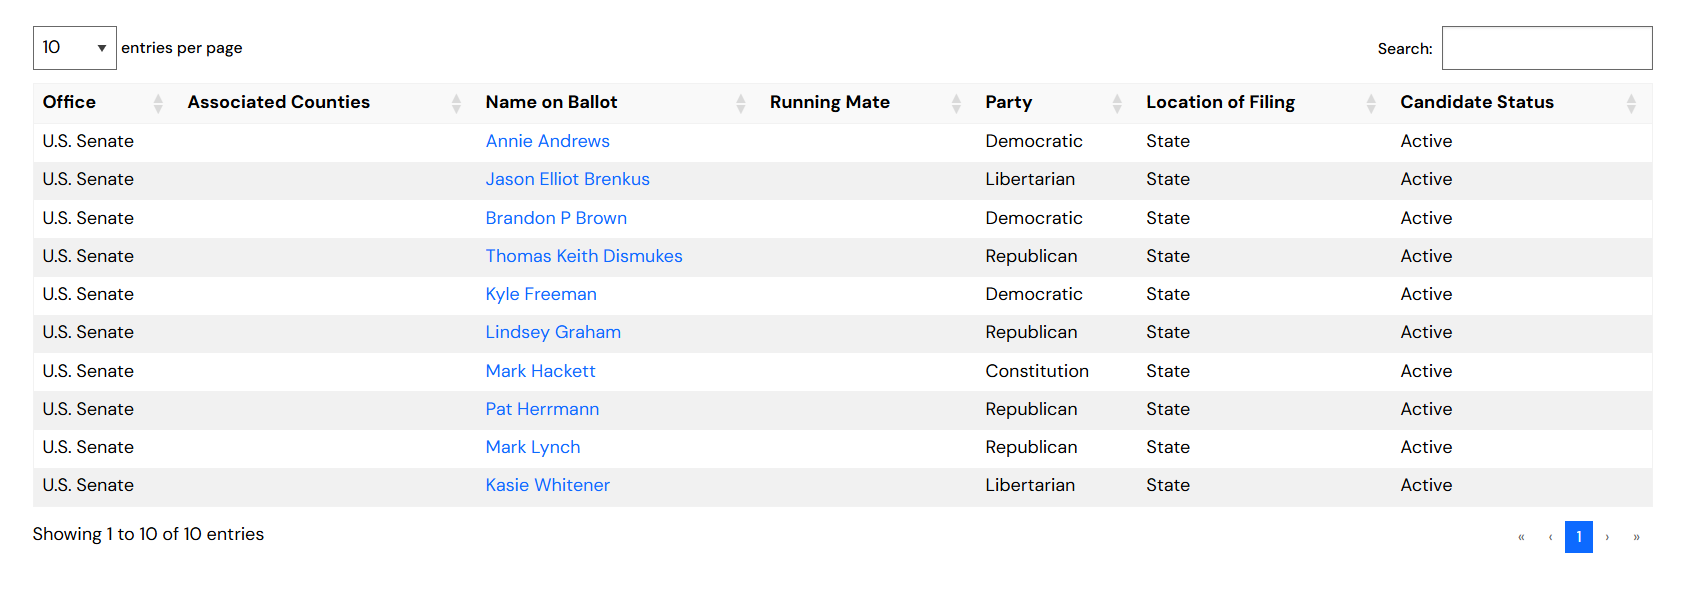Viewport: 1707px width, 591px height.
Task: Open Thomas Keith Dismukes candidate link
Action: [x=584, y=256]
